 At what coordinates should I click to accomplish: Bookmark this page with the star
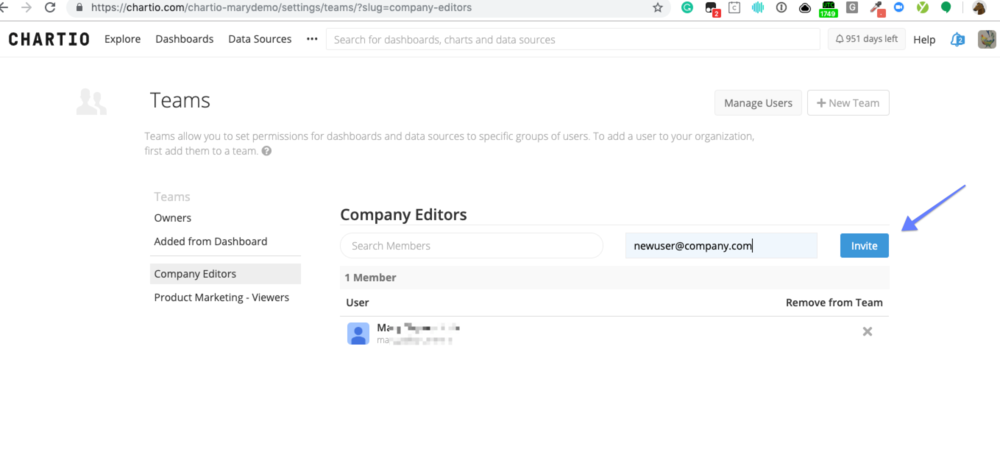658,8
